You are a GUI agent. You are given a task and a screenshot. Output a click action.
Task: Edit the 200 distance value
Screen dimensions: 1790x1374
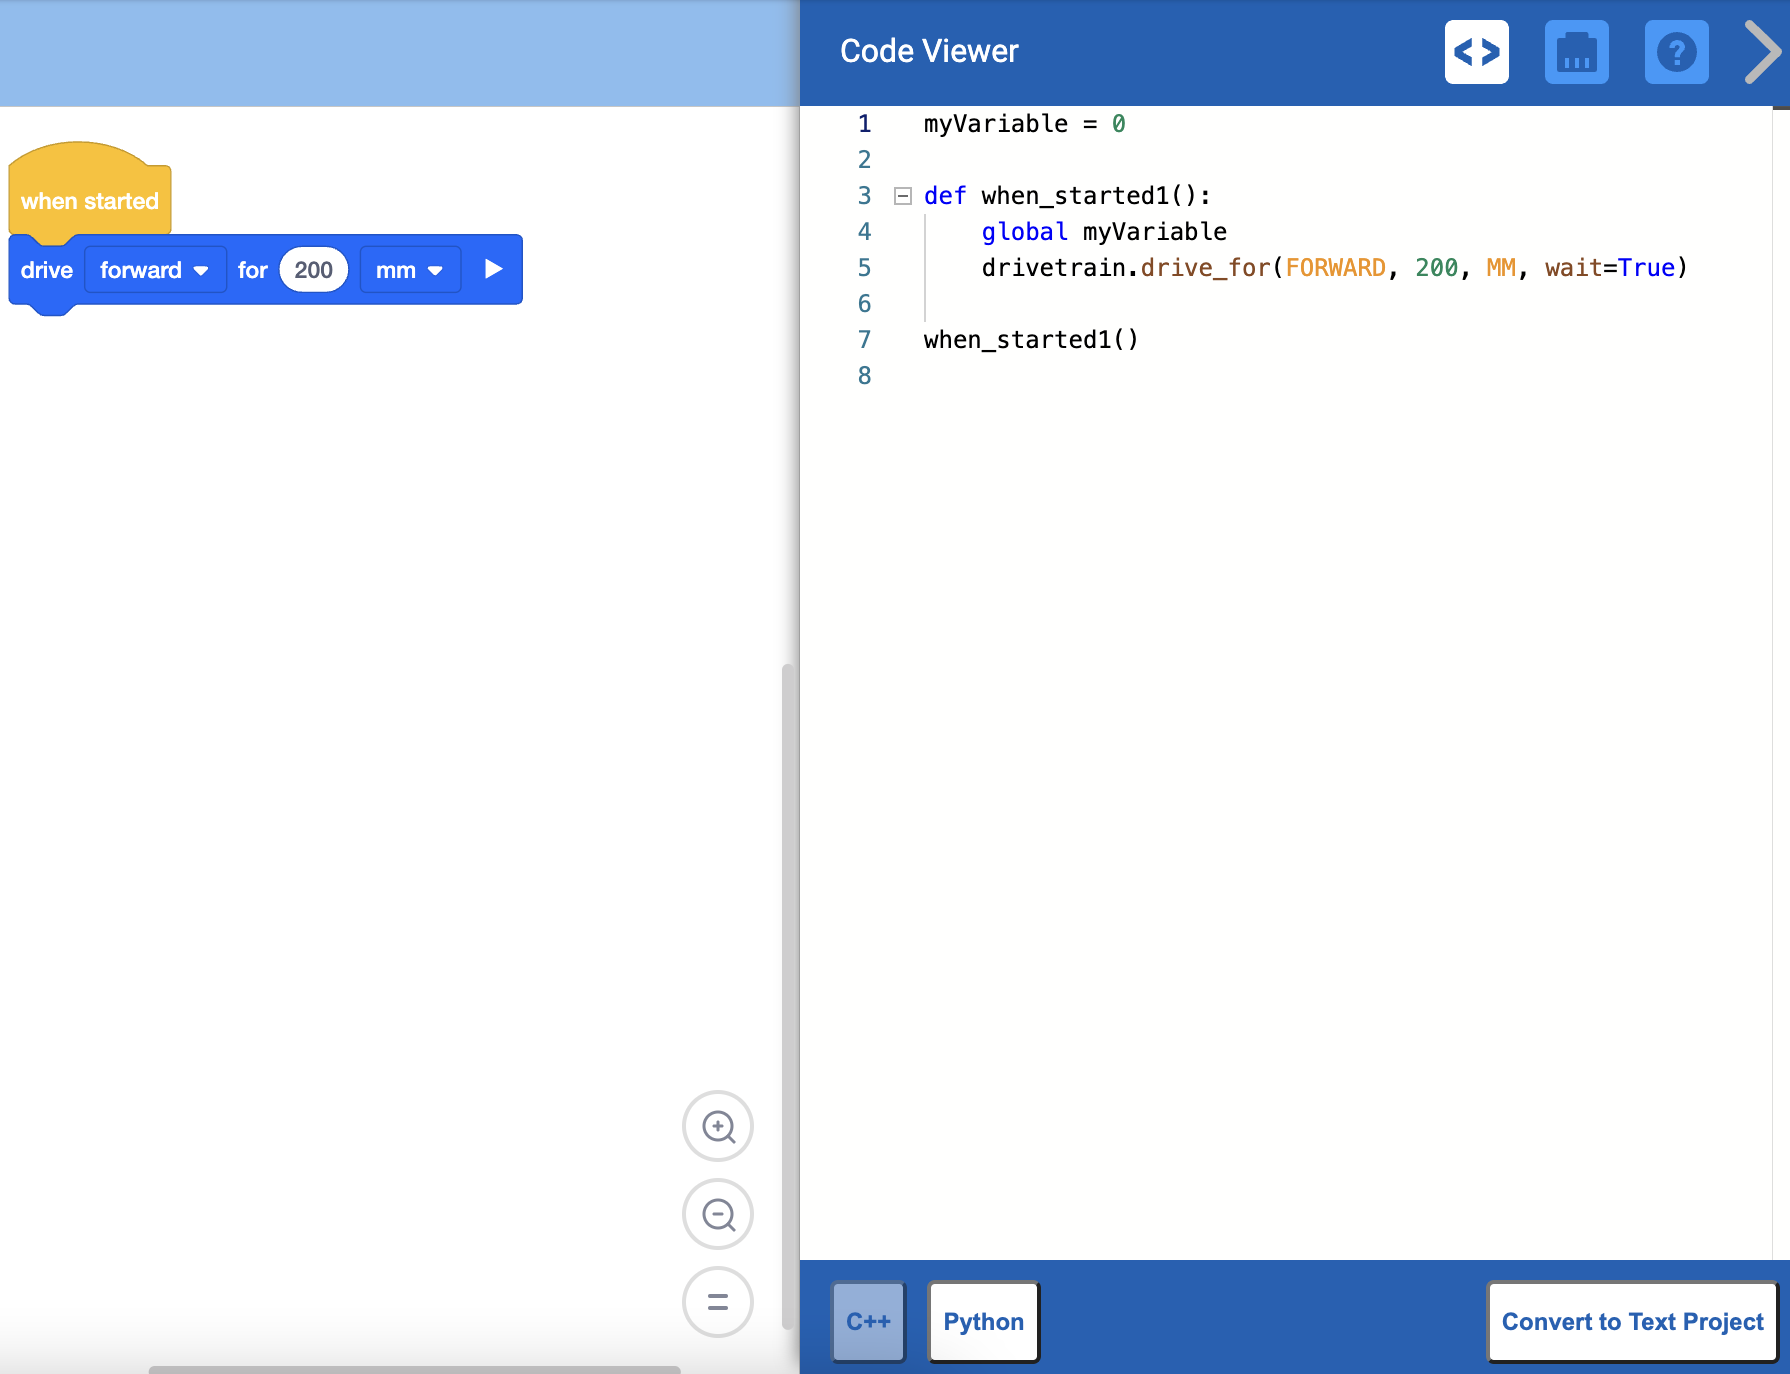[x=312, y=269]
